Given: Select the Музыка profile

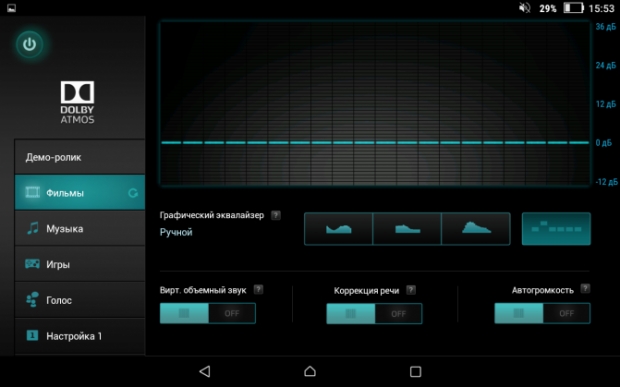Looking at the screenshot, I should coord(80,228).
